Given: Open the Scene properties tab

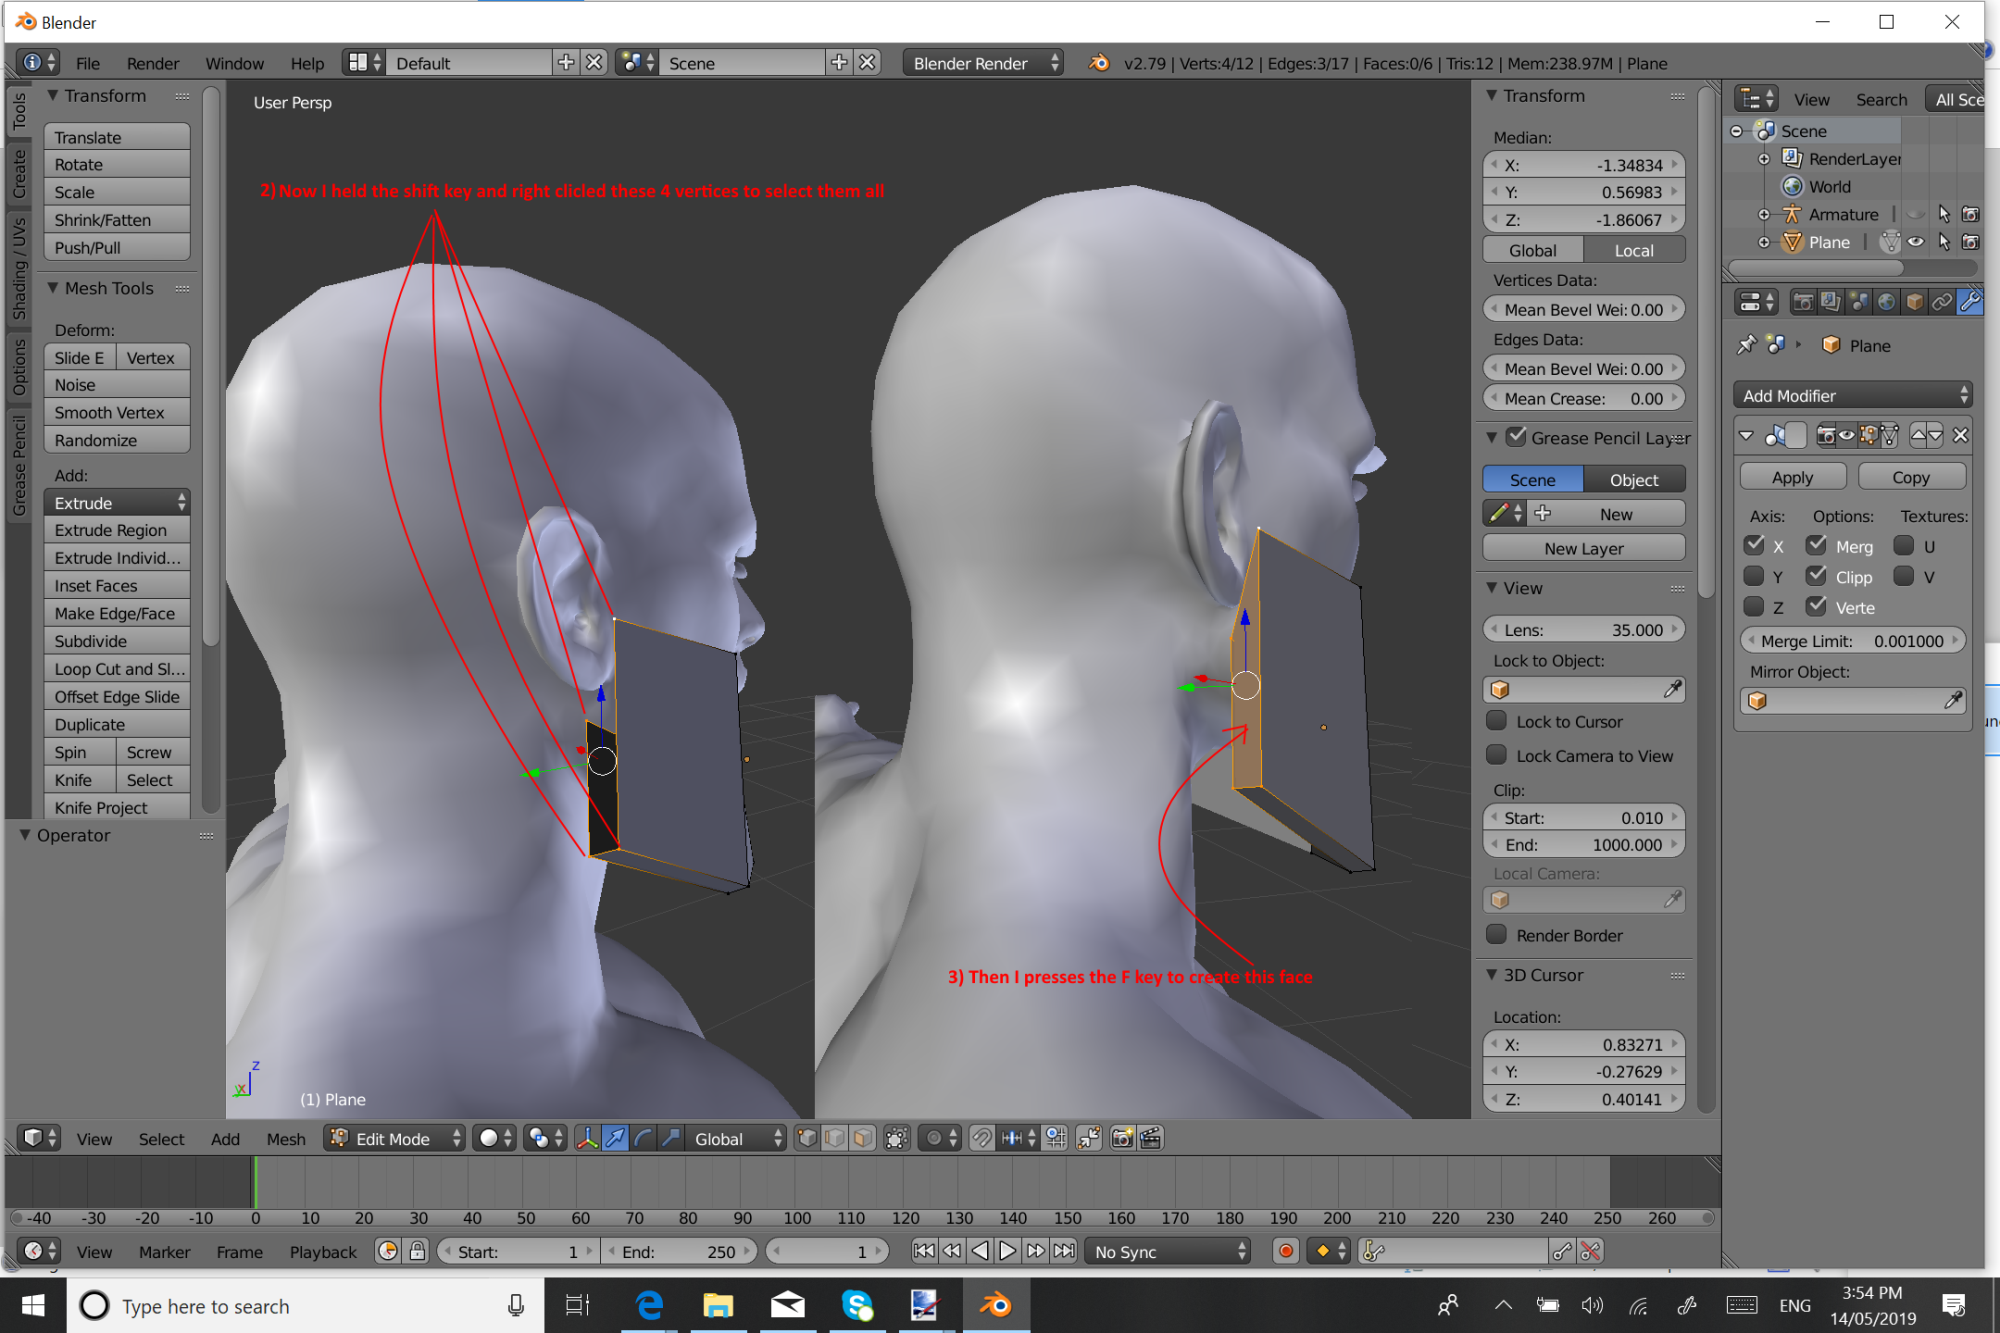Looking at the screenshot, I should pyautogui.click(x=1859, y=302).
